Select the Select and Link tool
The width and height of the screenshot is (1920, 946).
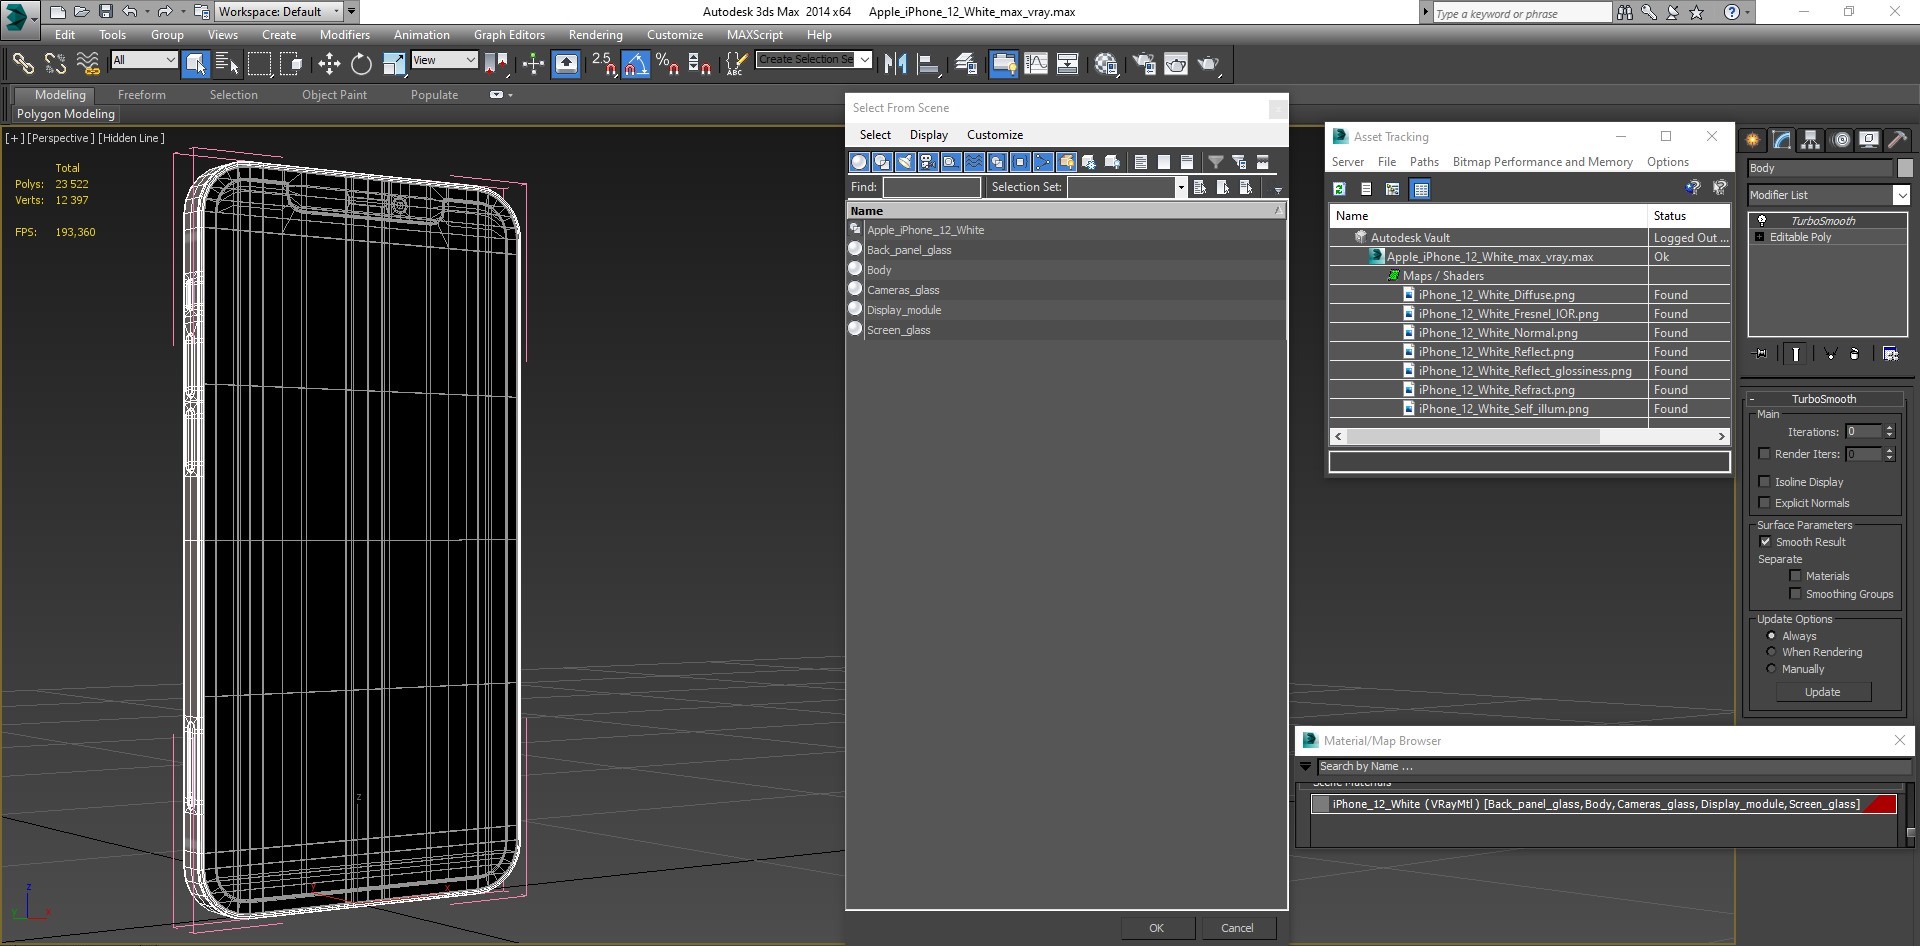(22, 64)
